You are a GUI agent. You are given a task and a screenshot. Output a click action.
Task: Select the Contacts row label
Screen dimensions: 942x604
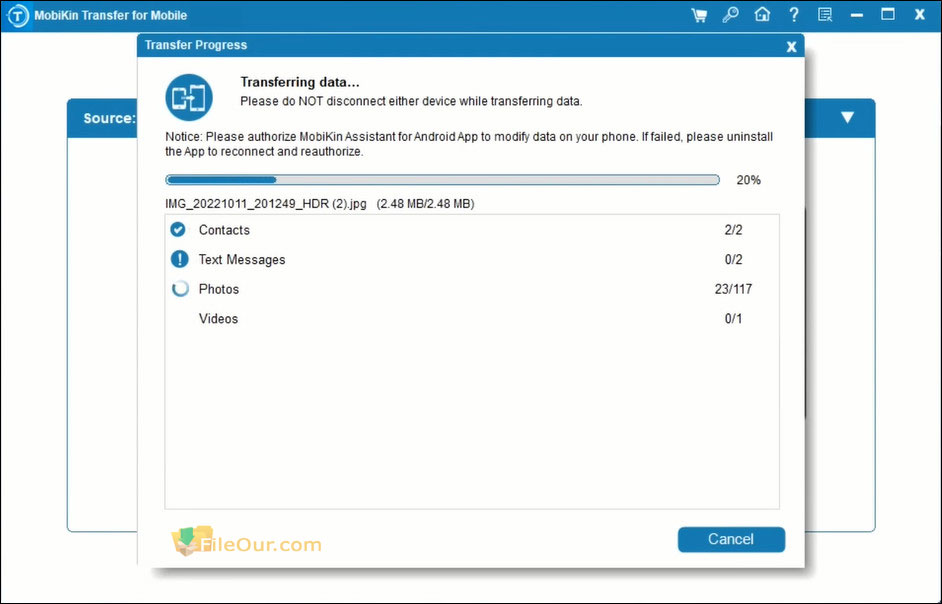point(224,230)
